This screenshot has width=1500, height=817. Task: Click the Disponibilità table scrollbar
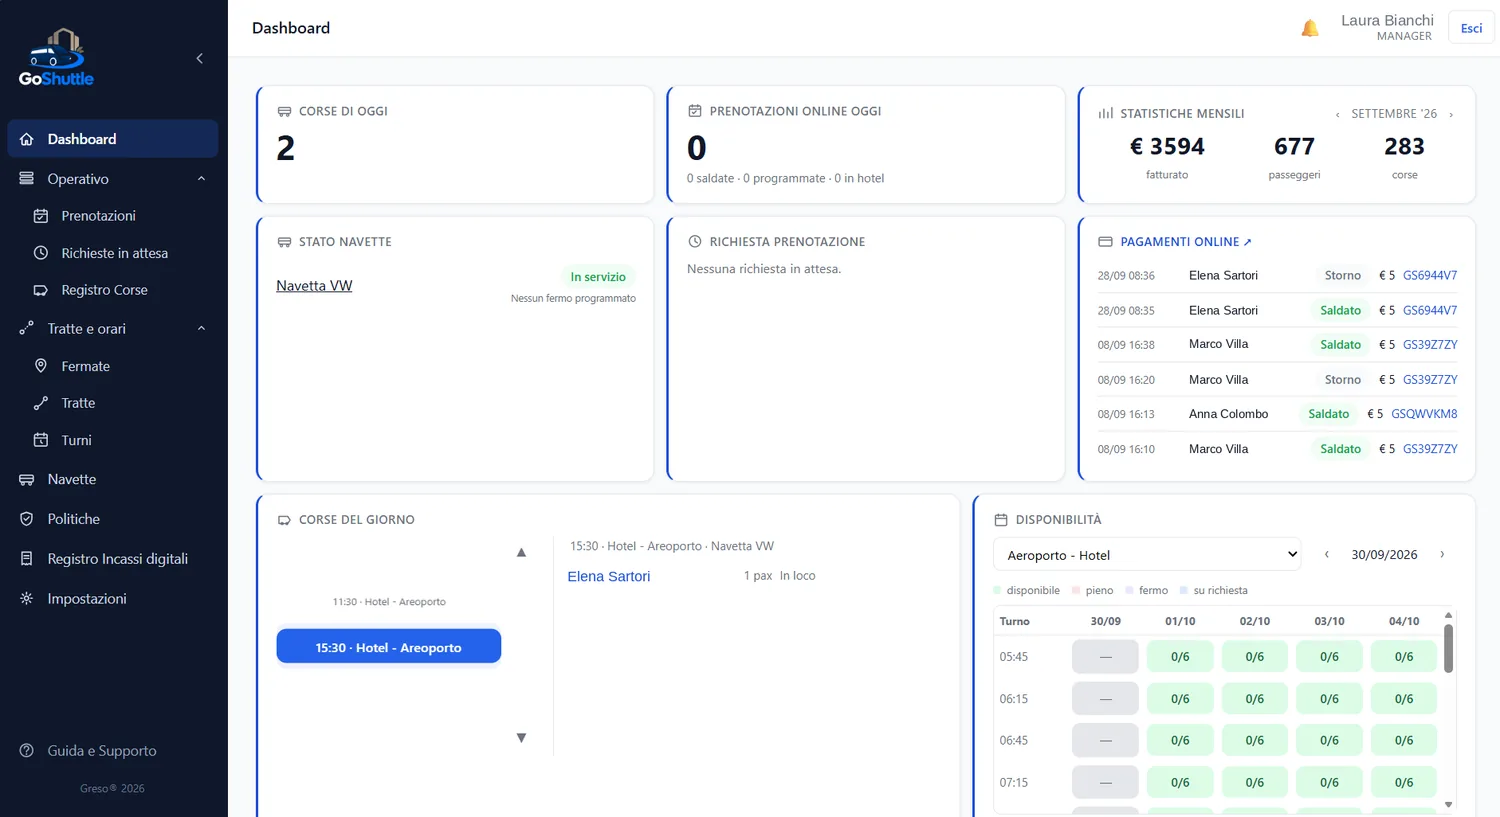point(1448,648)
